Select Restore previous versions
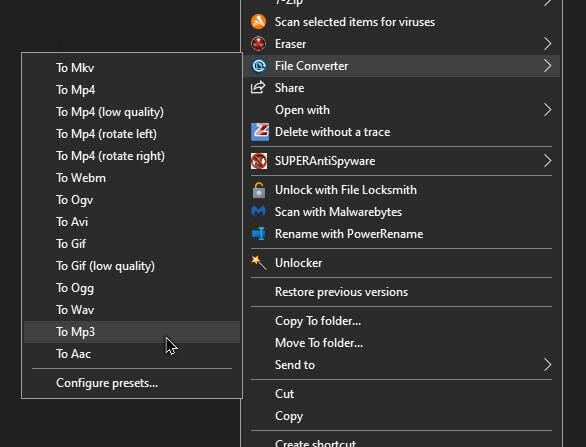The height and width of the screenshot is (447, 586). pos(402,292)
